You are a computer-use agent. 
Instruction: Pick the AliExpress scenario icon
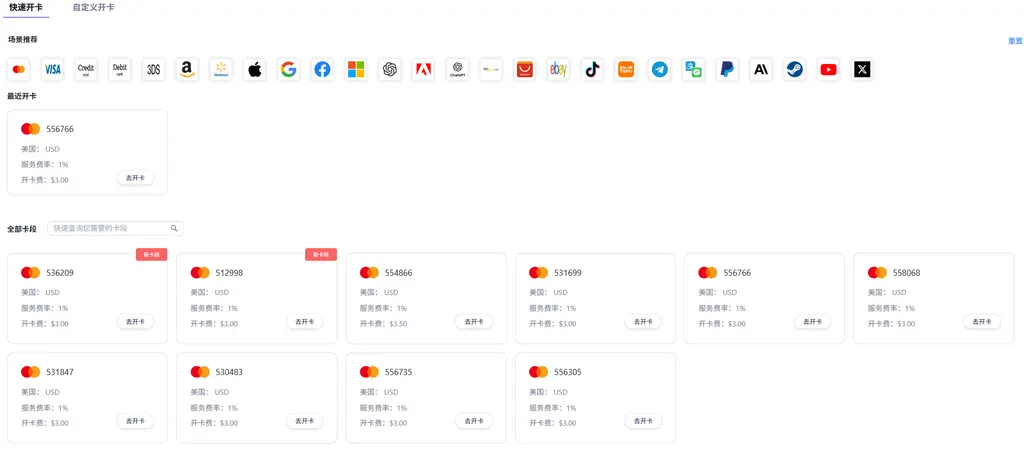tap(525, 69)
